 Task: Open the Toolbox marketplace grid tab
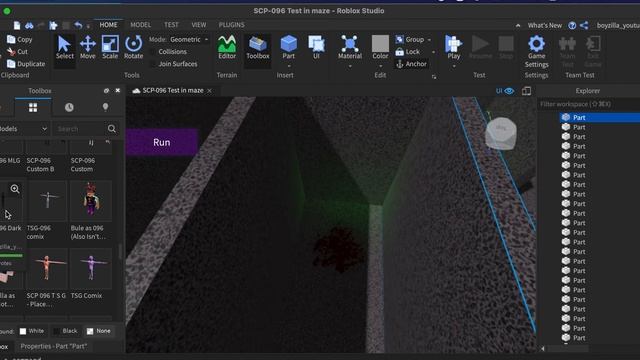[x=33, y=107]
